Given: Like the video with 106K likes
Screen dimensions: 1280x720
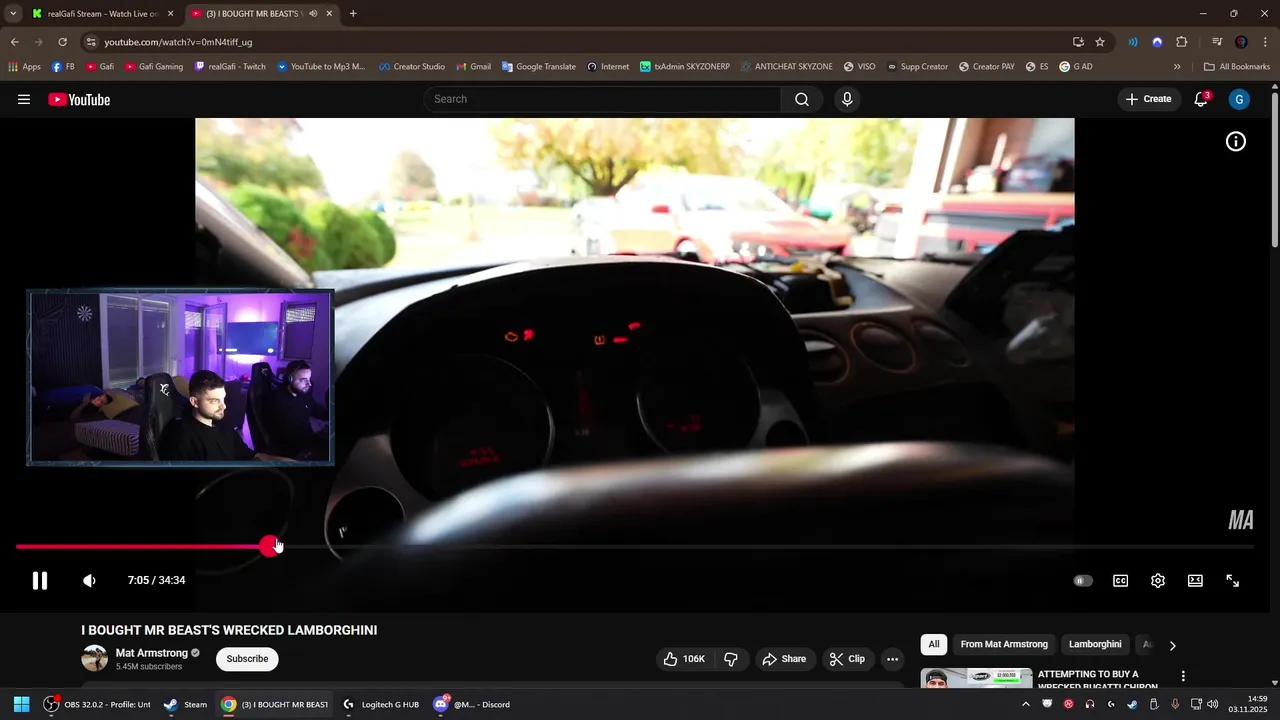Looking at the screenshot, I should [684, 659].
